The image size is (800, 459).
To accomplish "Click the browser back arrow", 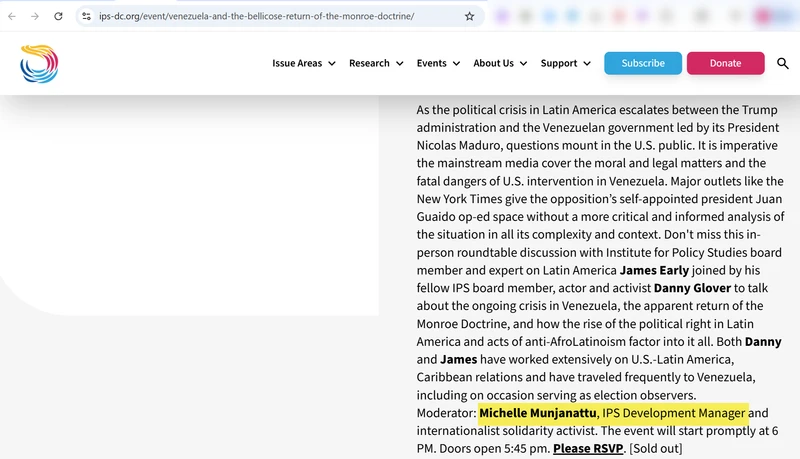I will [12, 17].
